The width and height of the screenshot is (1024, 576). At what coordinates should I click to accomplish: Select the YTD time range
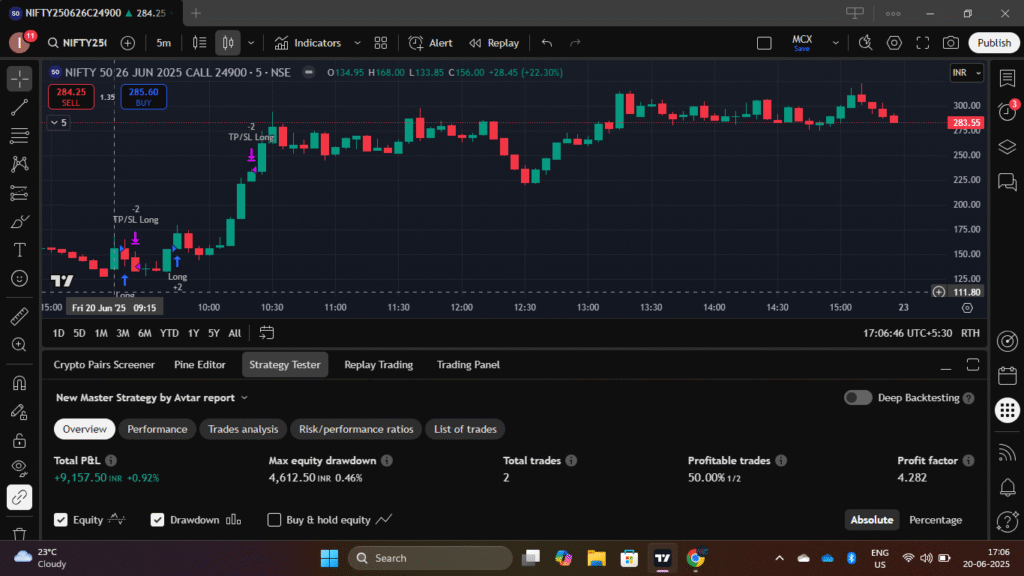169,333
